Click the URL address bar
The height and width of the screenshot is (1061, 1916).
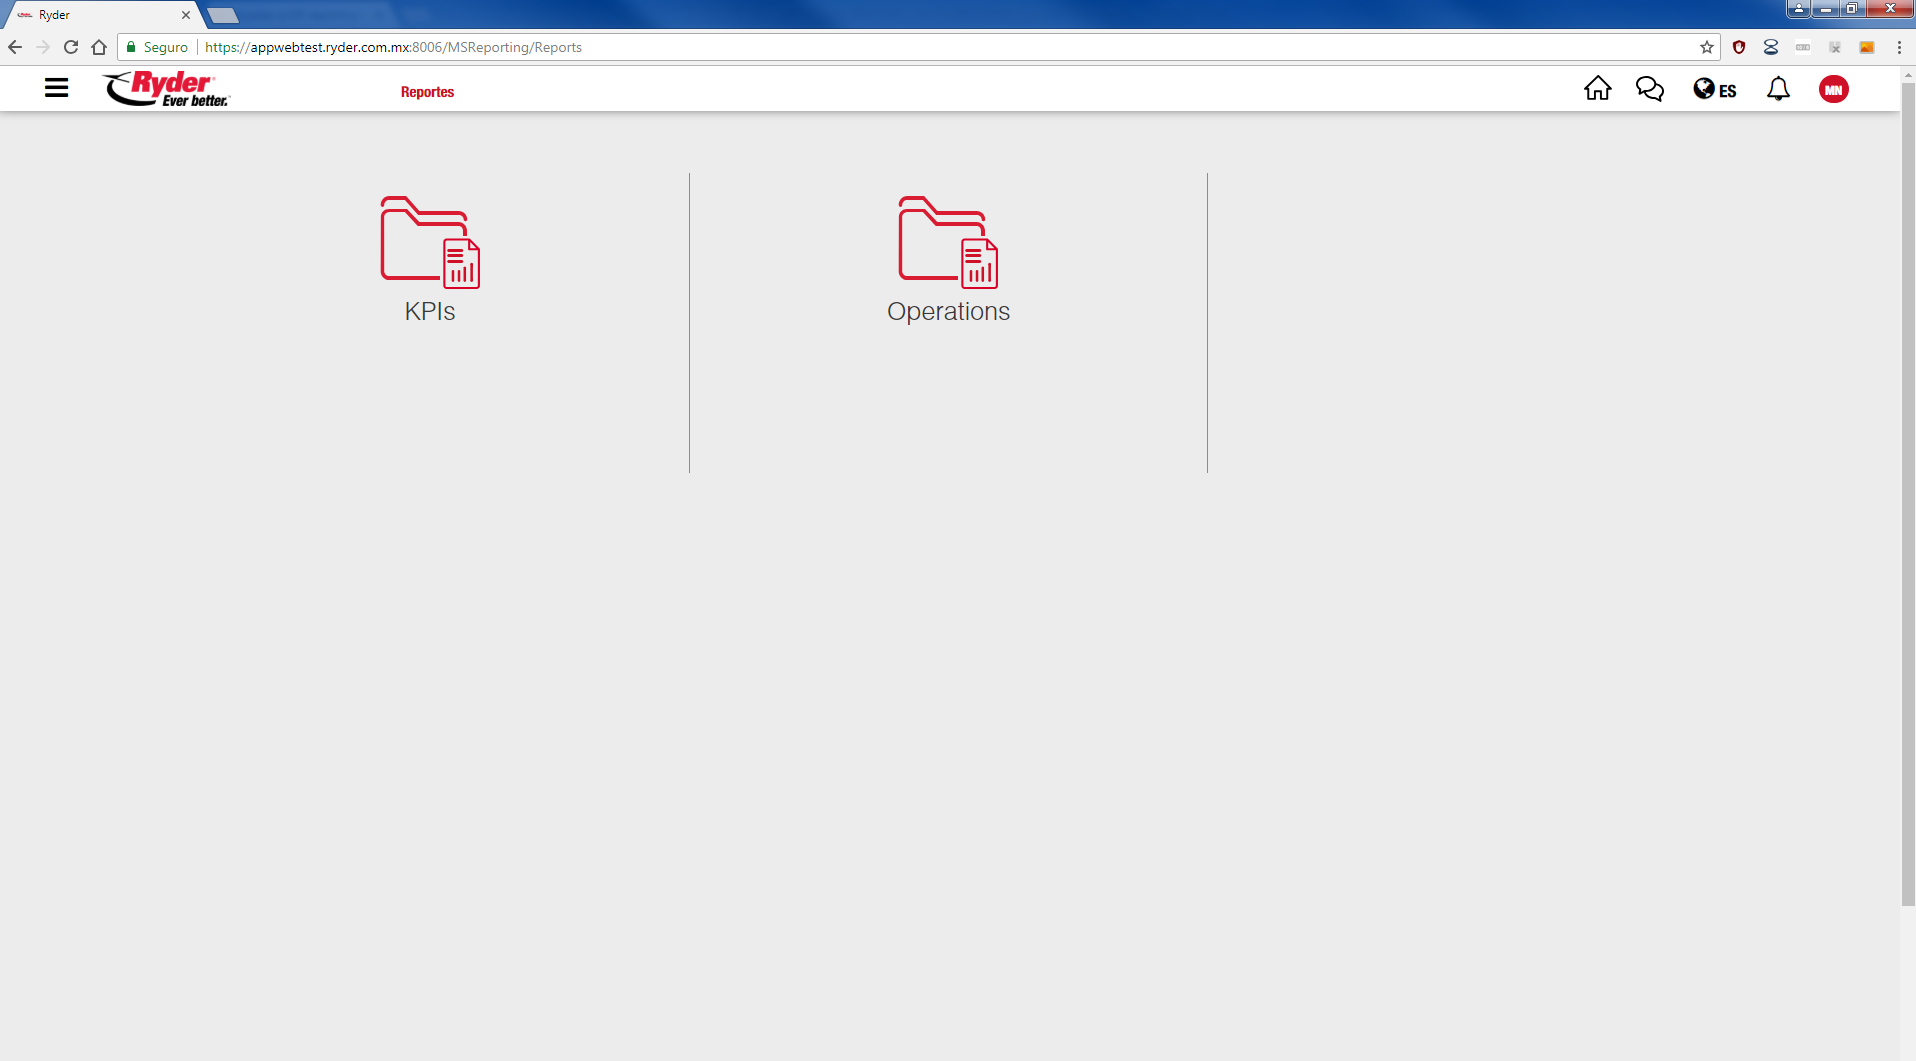point(900,47)
